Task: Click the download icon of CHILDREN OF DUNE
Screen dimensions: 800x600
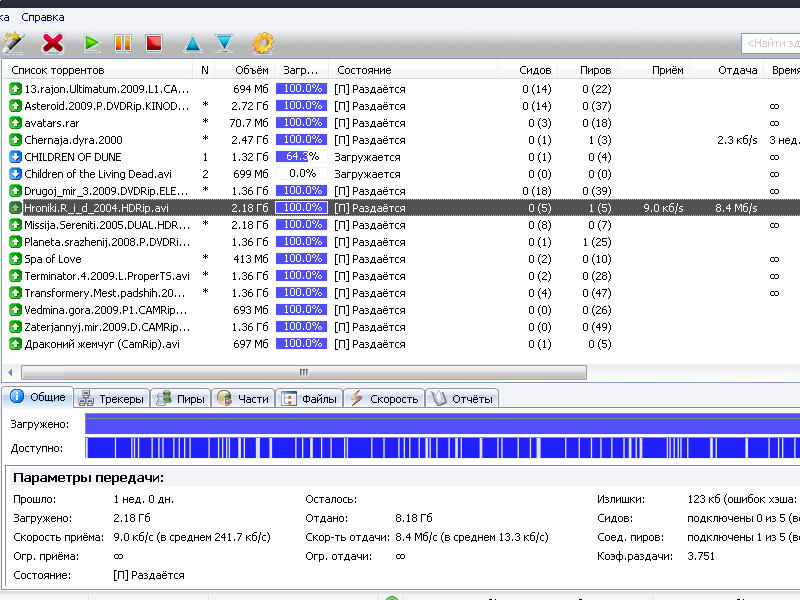Action: click(15, 157)
